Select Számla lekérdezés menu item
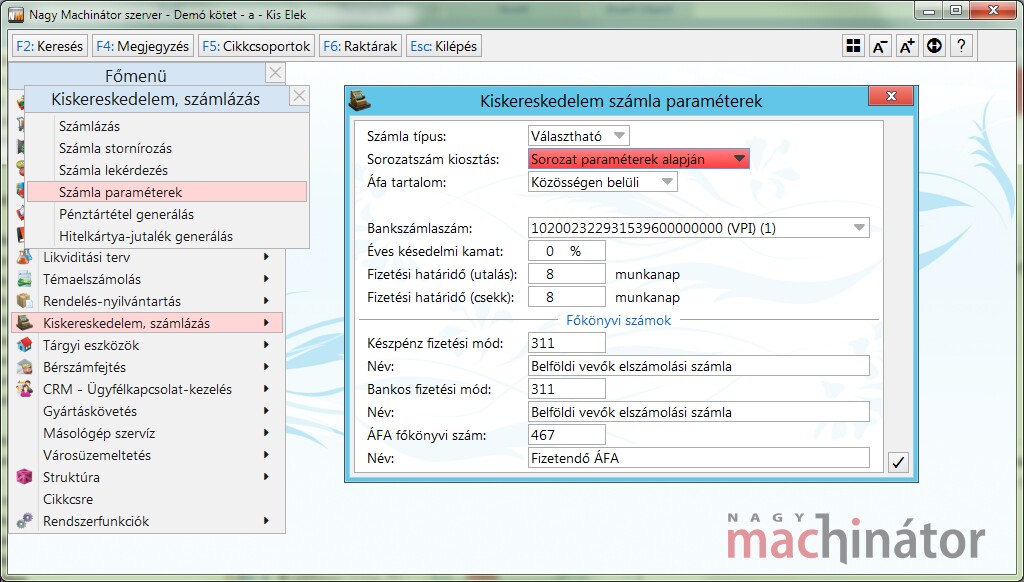 (167, 170)
